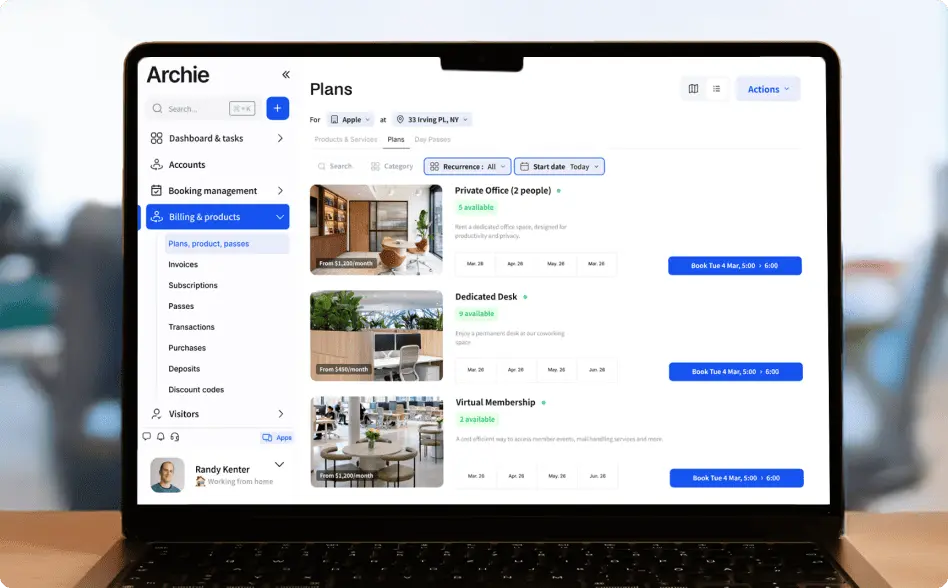Open the 33 Irving PL, NY location dropdown
Viewport: 948px width, 588px height.
point(432,120)
